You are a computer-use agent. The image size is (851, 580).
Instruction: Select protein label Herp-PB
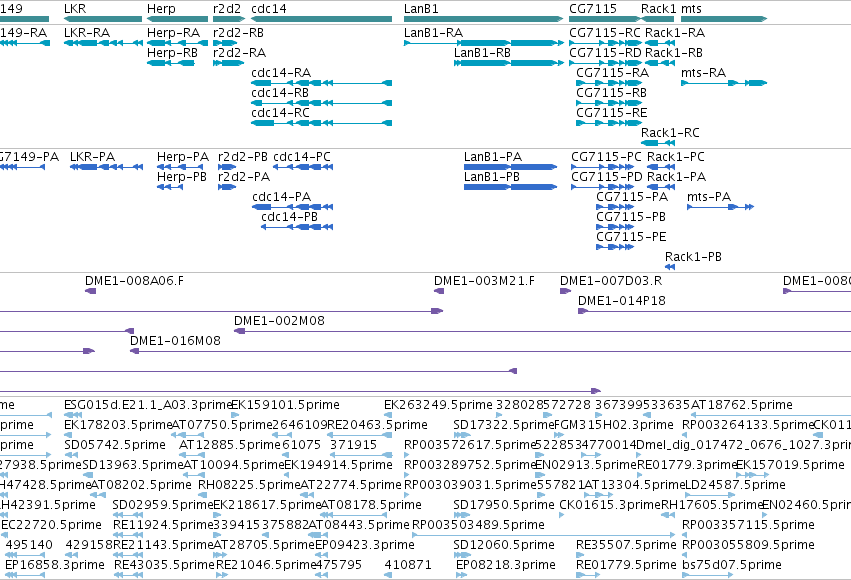[x=182, y=177]
